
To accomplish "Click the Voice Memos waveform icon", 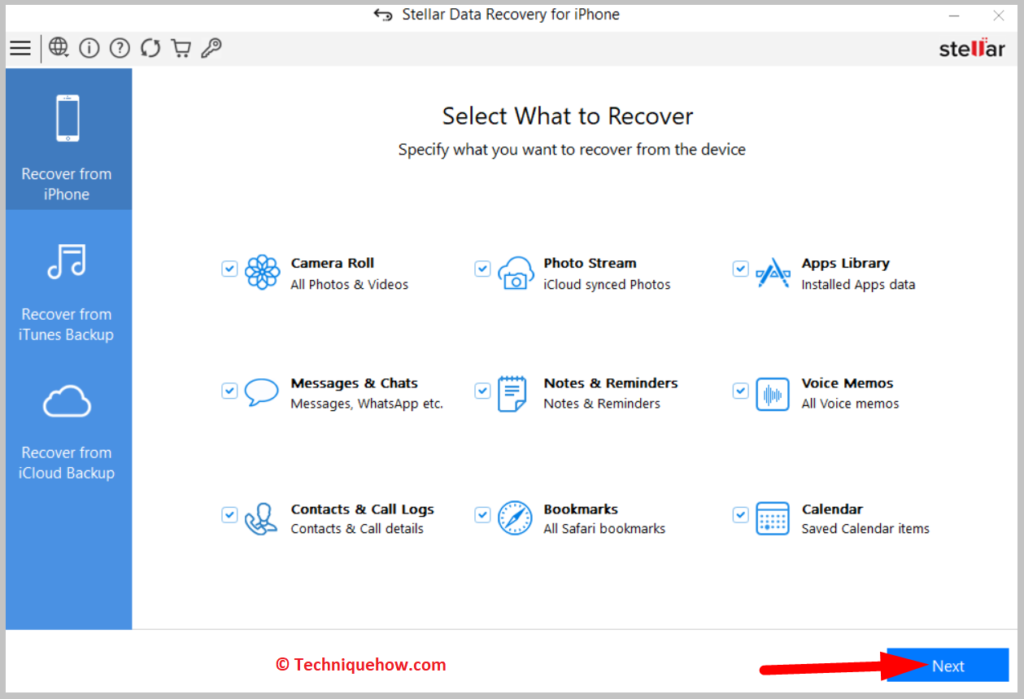I will [x=773, y=394].
